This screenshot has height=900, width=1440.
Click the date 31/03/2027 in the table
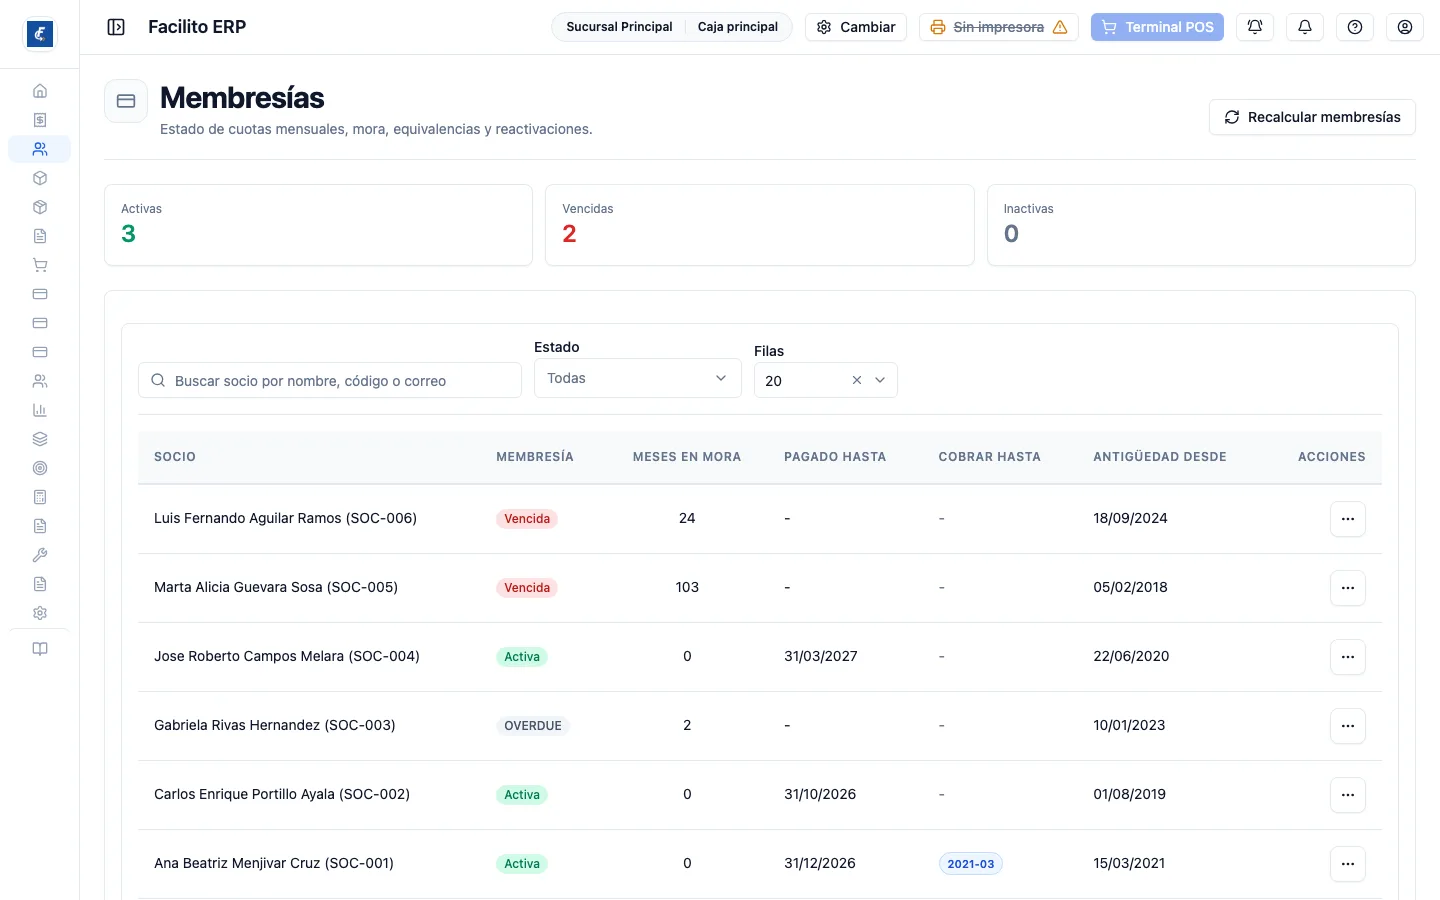(821, 656)
